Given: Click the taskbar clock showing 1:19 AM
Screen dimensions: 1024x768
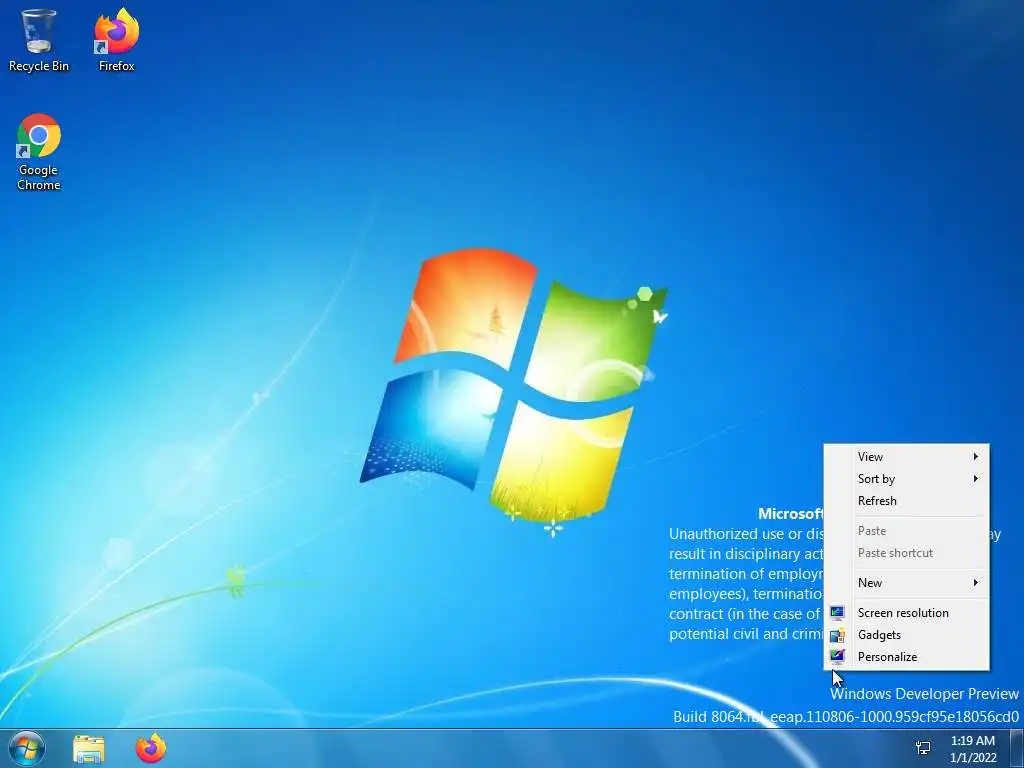Looking at the screenshot, I should point(973,749).
